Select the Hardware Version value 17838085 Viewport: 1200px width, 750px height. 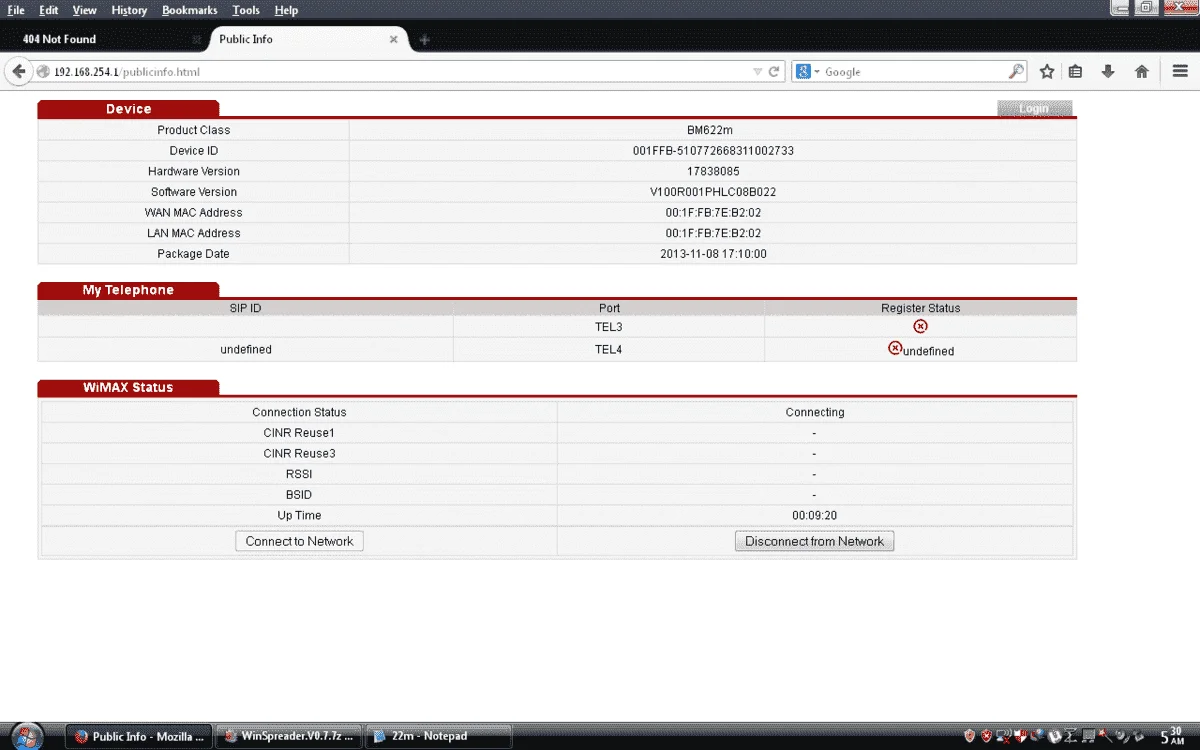(x=713, y=171)
